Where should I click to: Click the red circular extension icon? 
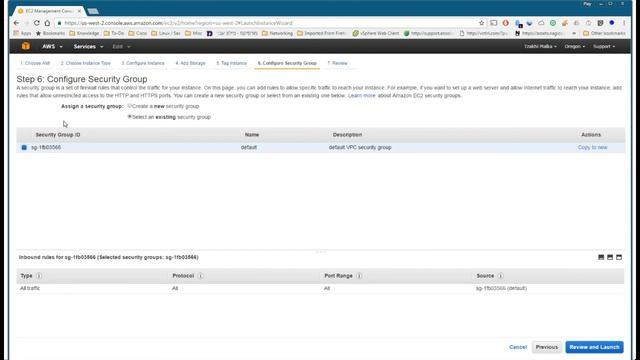click(x=505, y=23)
